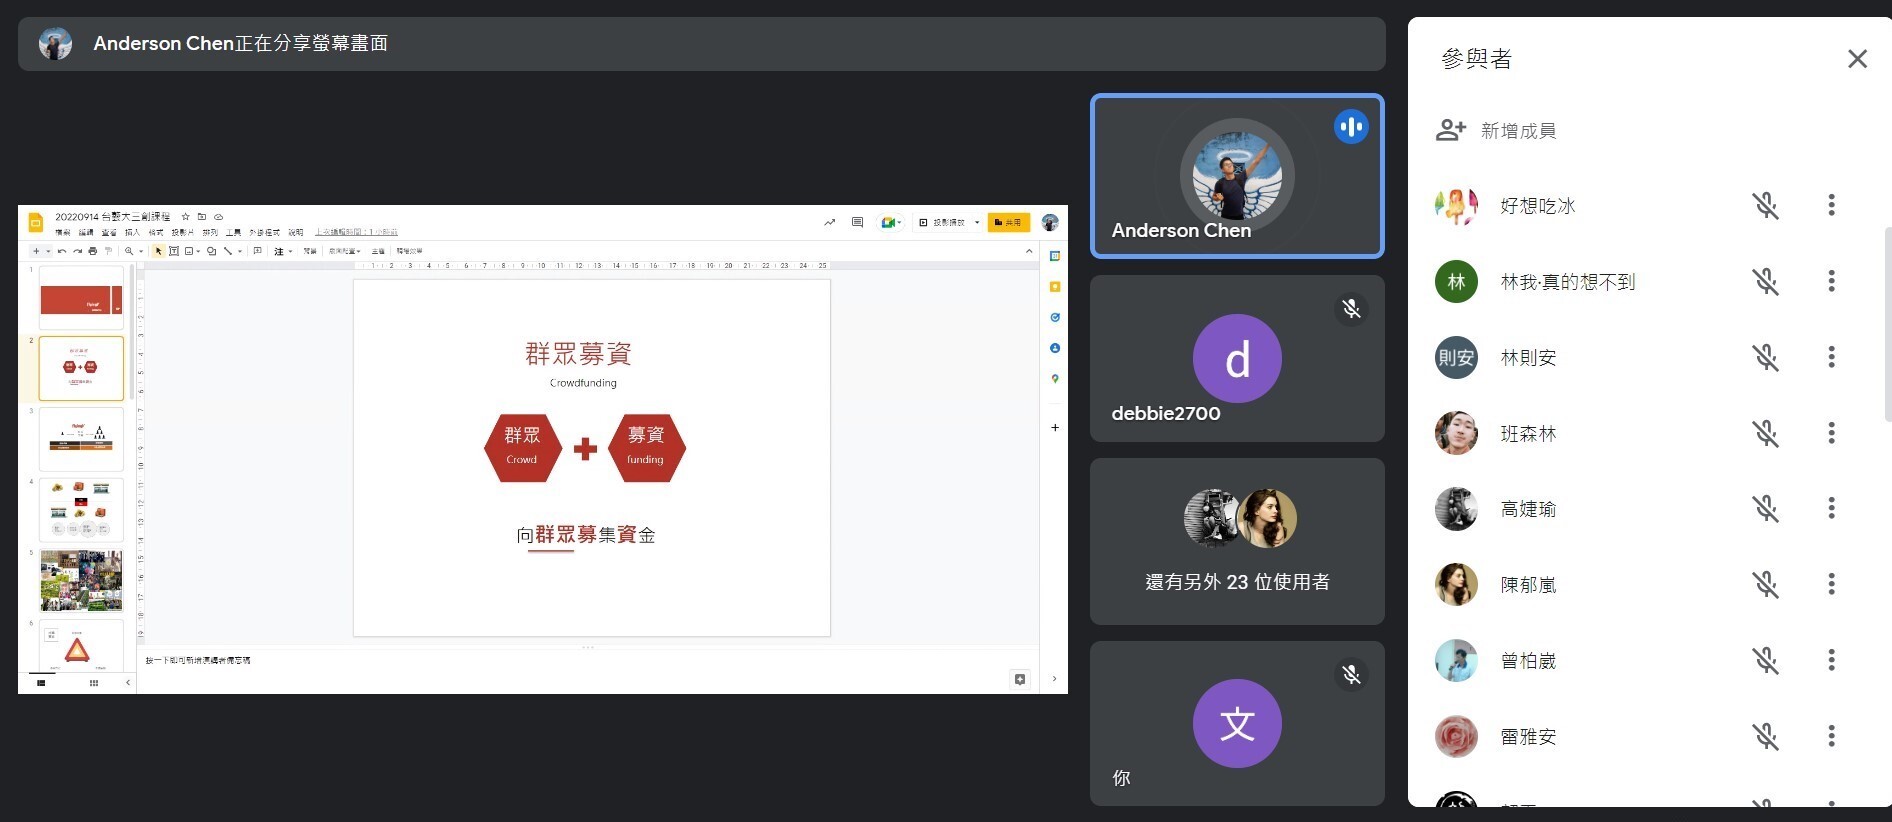
Task: Open the 編輯 menu in shared Slides
Action: coord(86,232)
